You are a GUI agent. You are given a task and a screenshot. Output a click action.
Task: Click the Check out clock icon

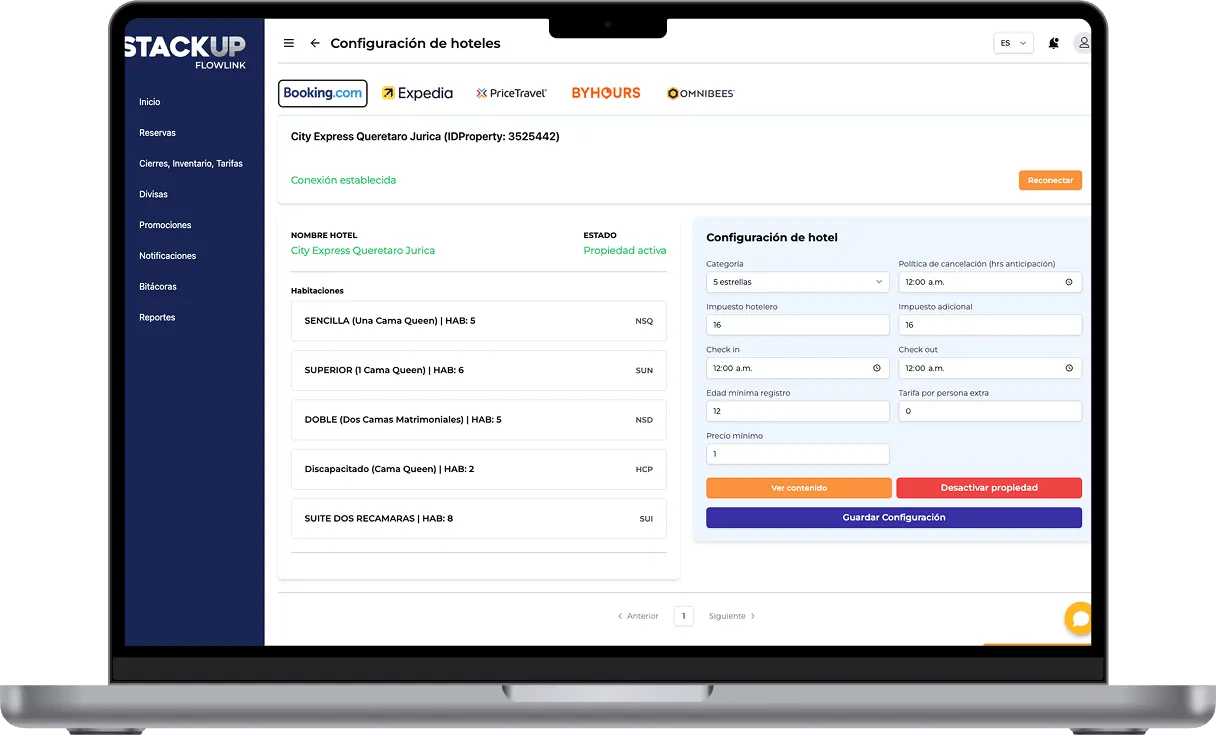pyautogui.click(x=1069, y=368)
